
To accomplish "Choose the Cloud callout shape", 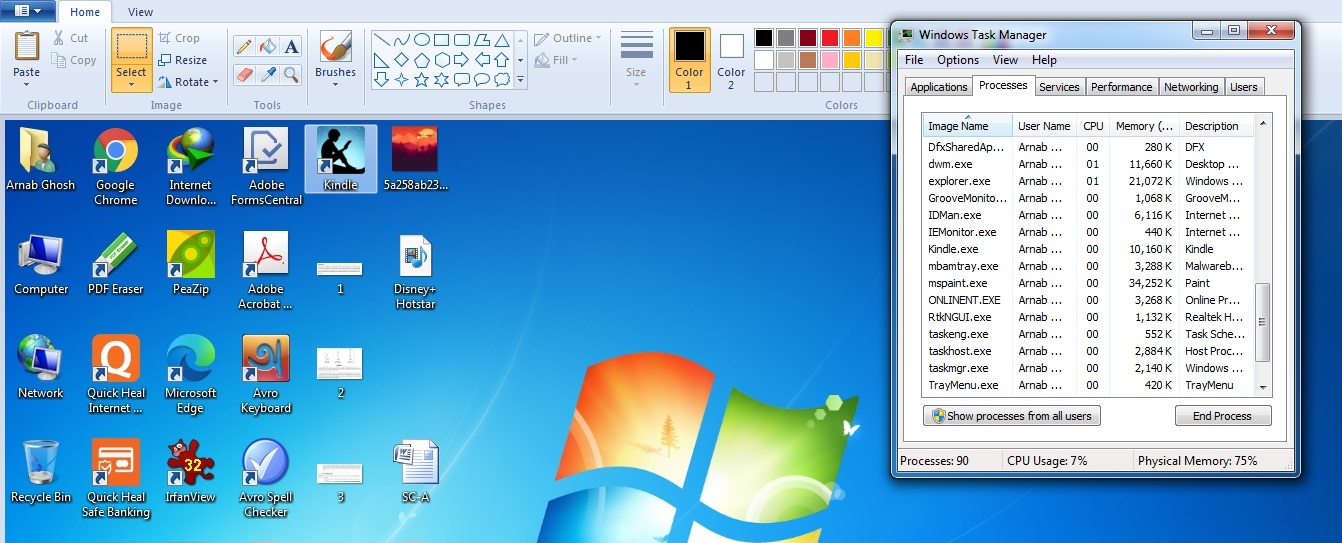I will [502, 79].
